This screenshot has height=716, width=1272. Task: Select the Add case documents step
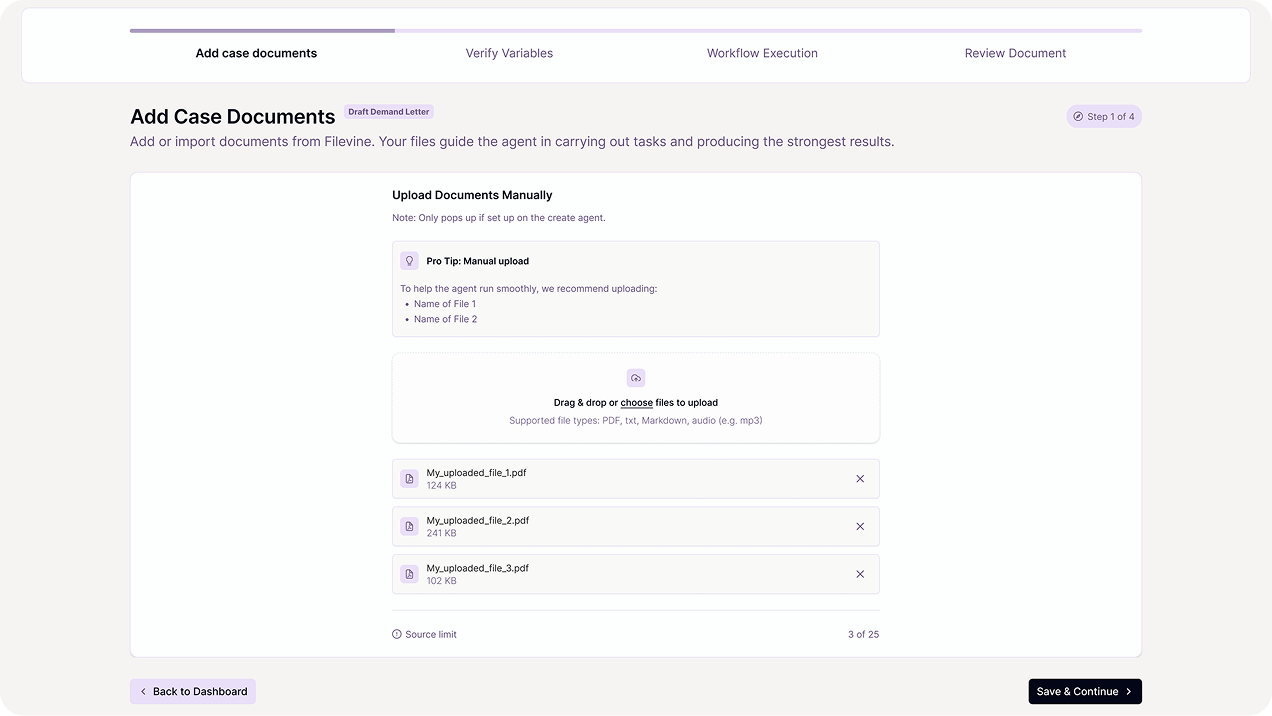(256, 53)
